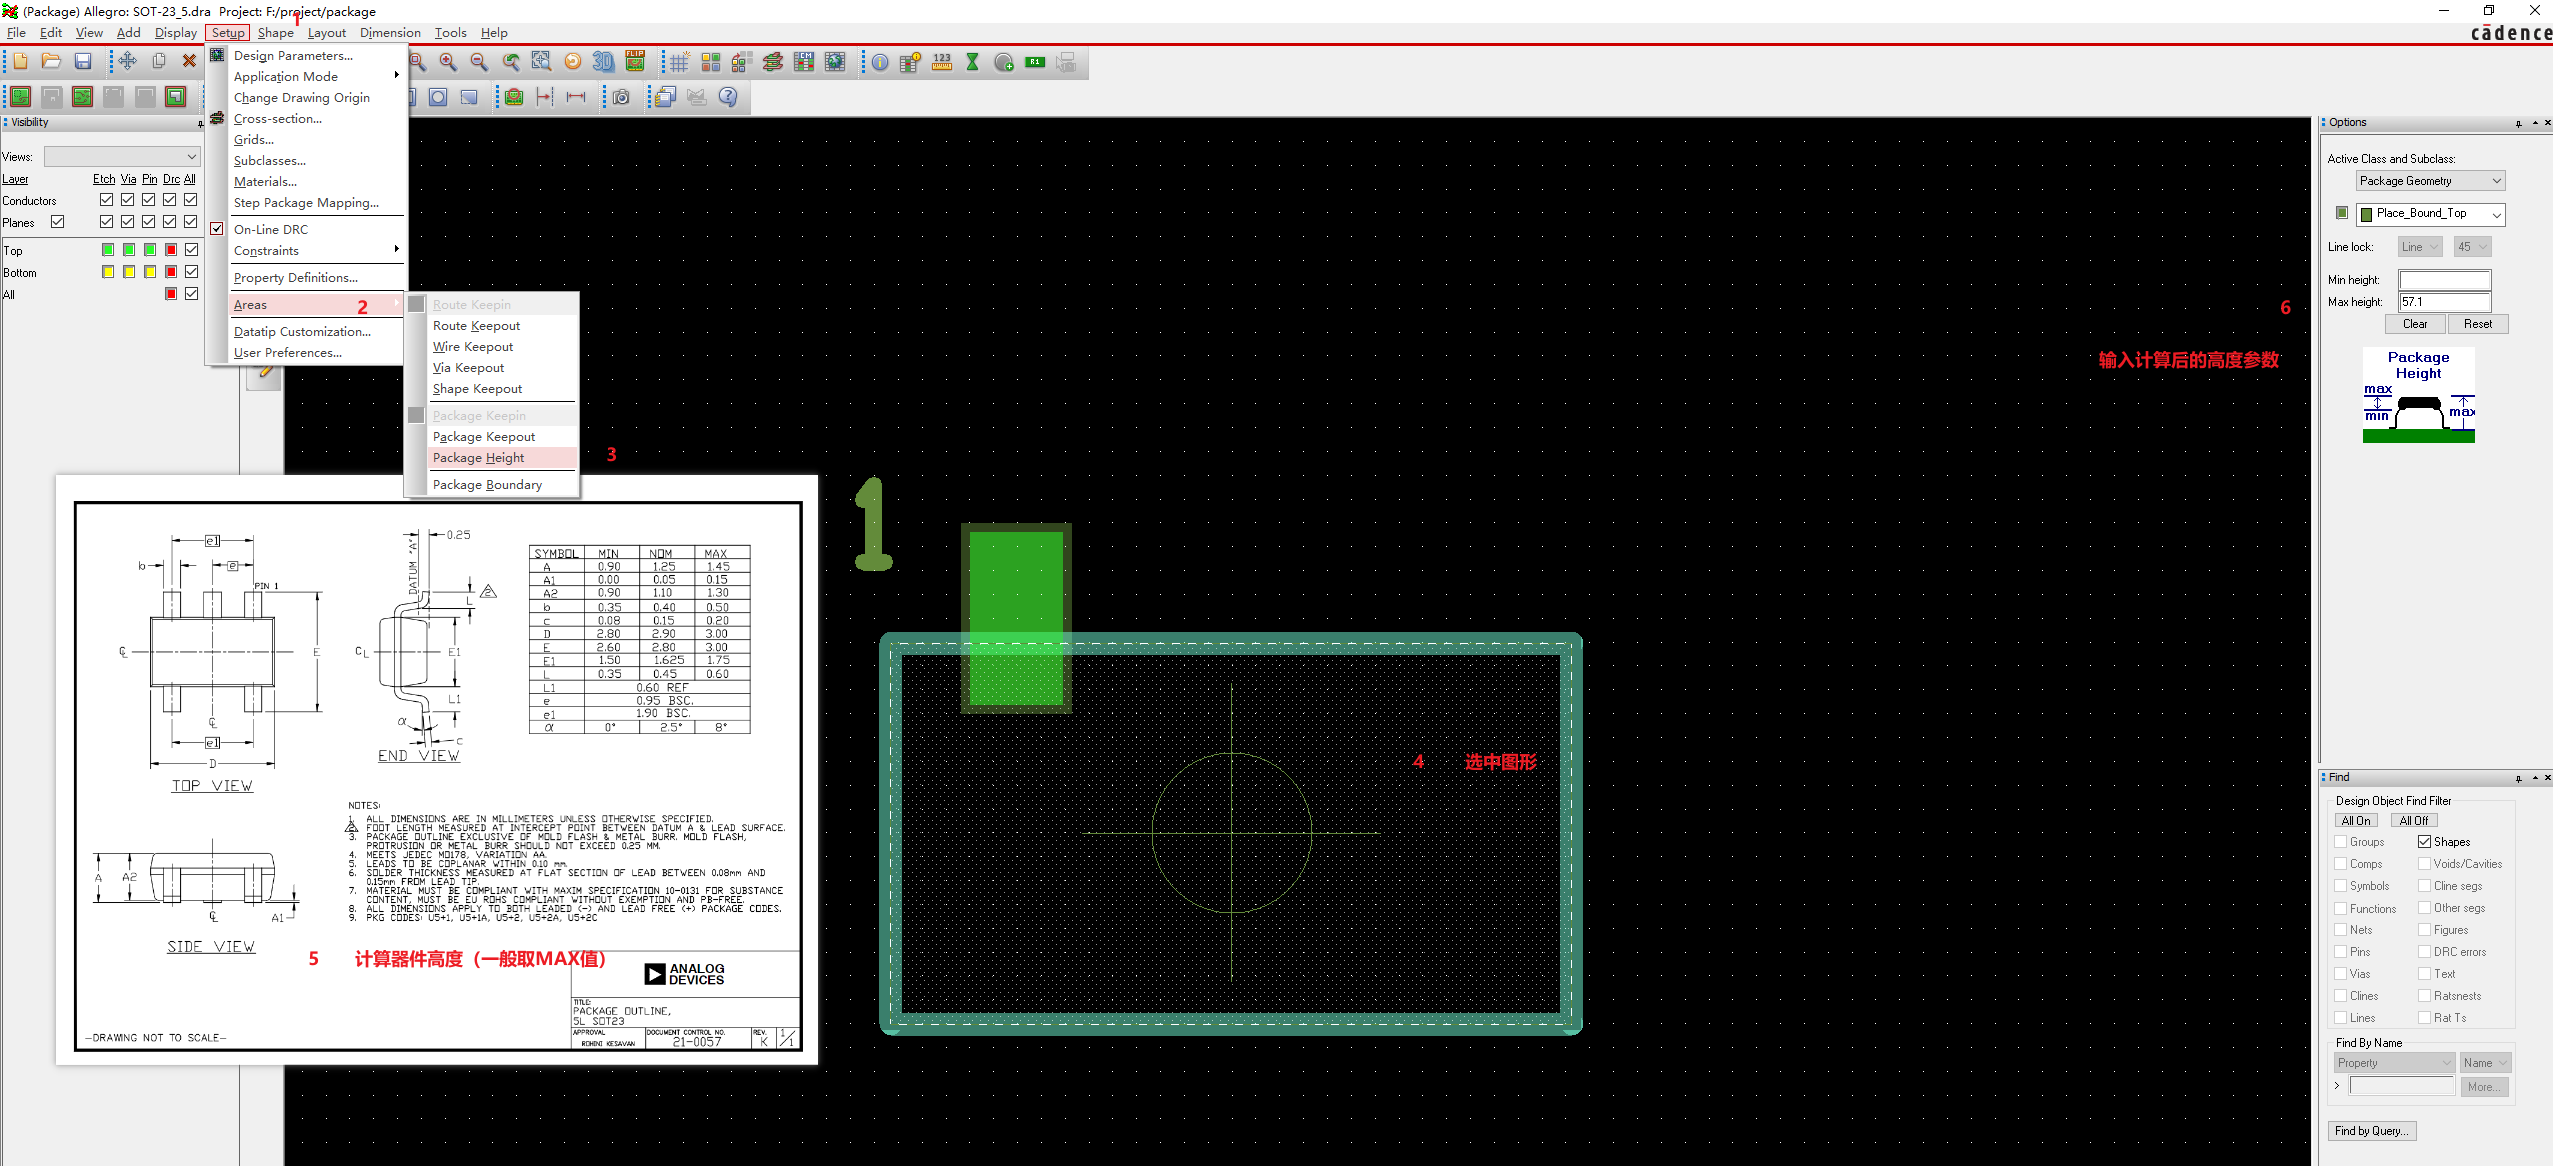Toggle All visibility for Bottom layer
The width and height of the screenshot is (2553, 1166).
(192, 272)
